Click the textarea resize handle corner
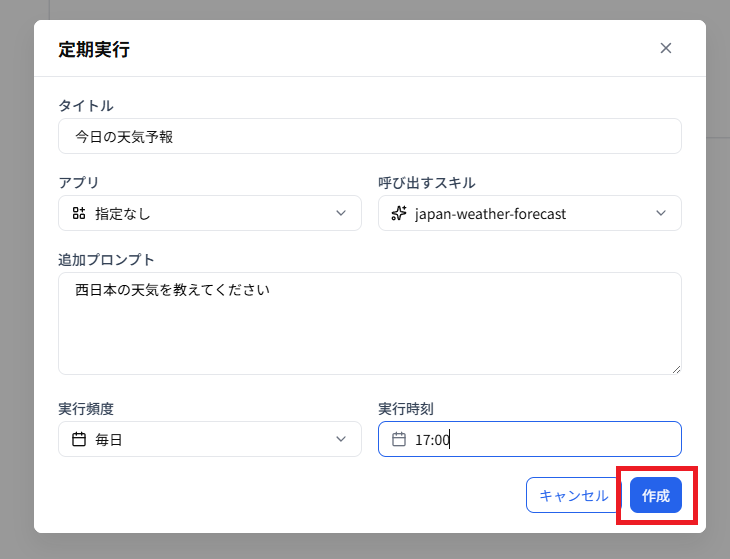Screen dimensions: 730x559 click(x=676, y=370)
